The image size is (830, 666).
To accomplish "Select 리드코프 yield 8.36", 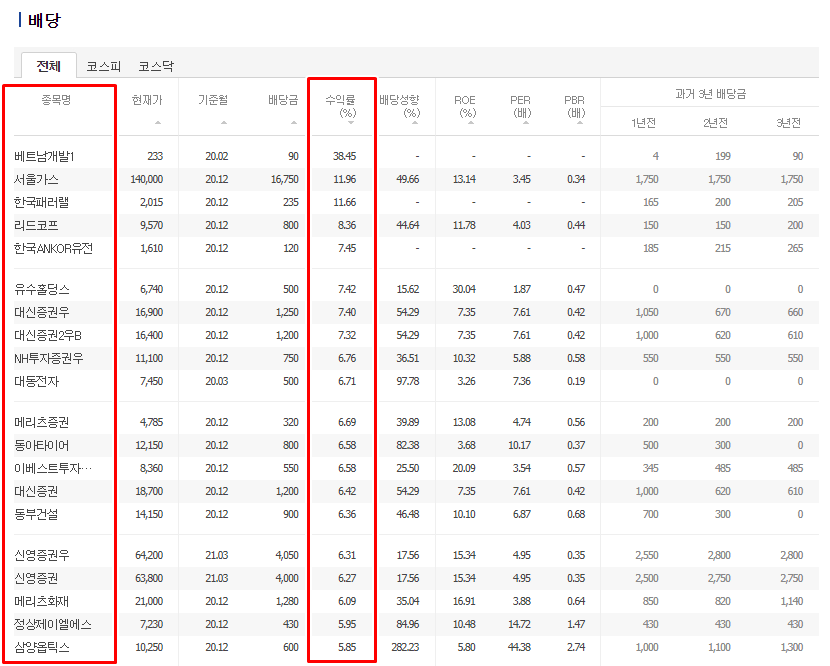I will tap(347, 226).
